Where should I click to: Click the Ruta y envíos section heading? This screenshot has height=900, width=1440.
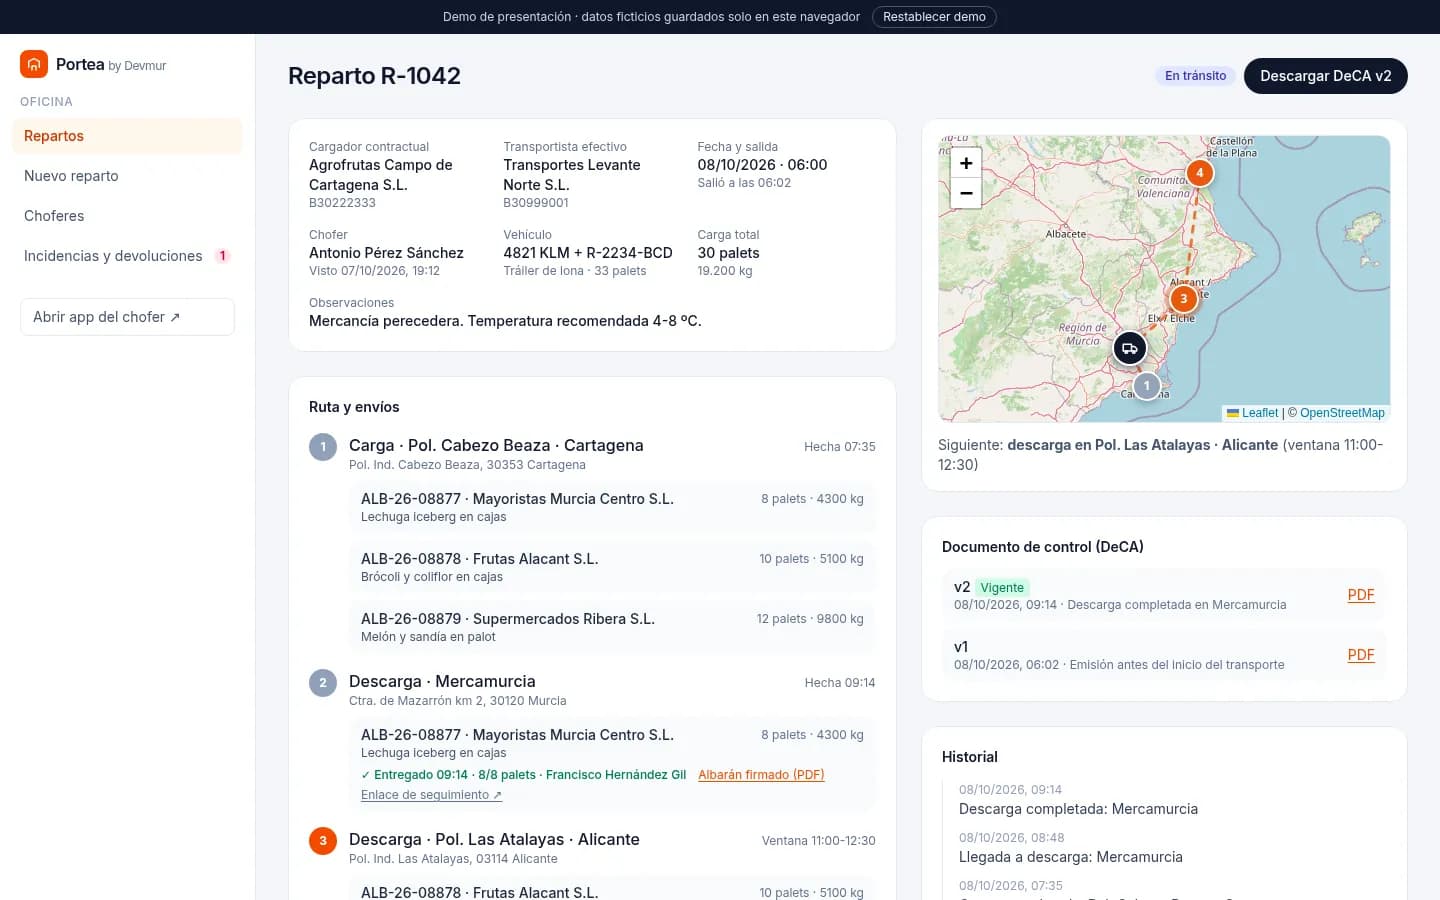(354, 407)
